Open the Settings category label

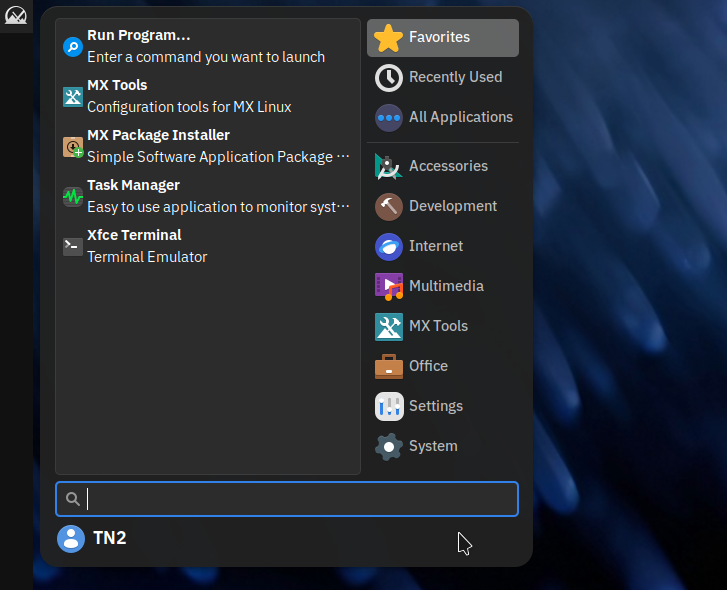pos(436,406)
